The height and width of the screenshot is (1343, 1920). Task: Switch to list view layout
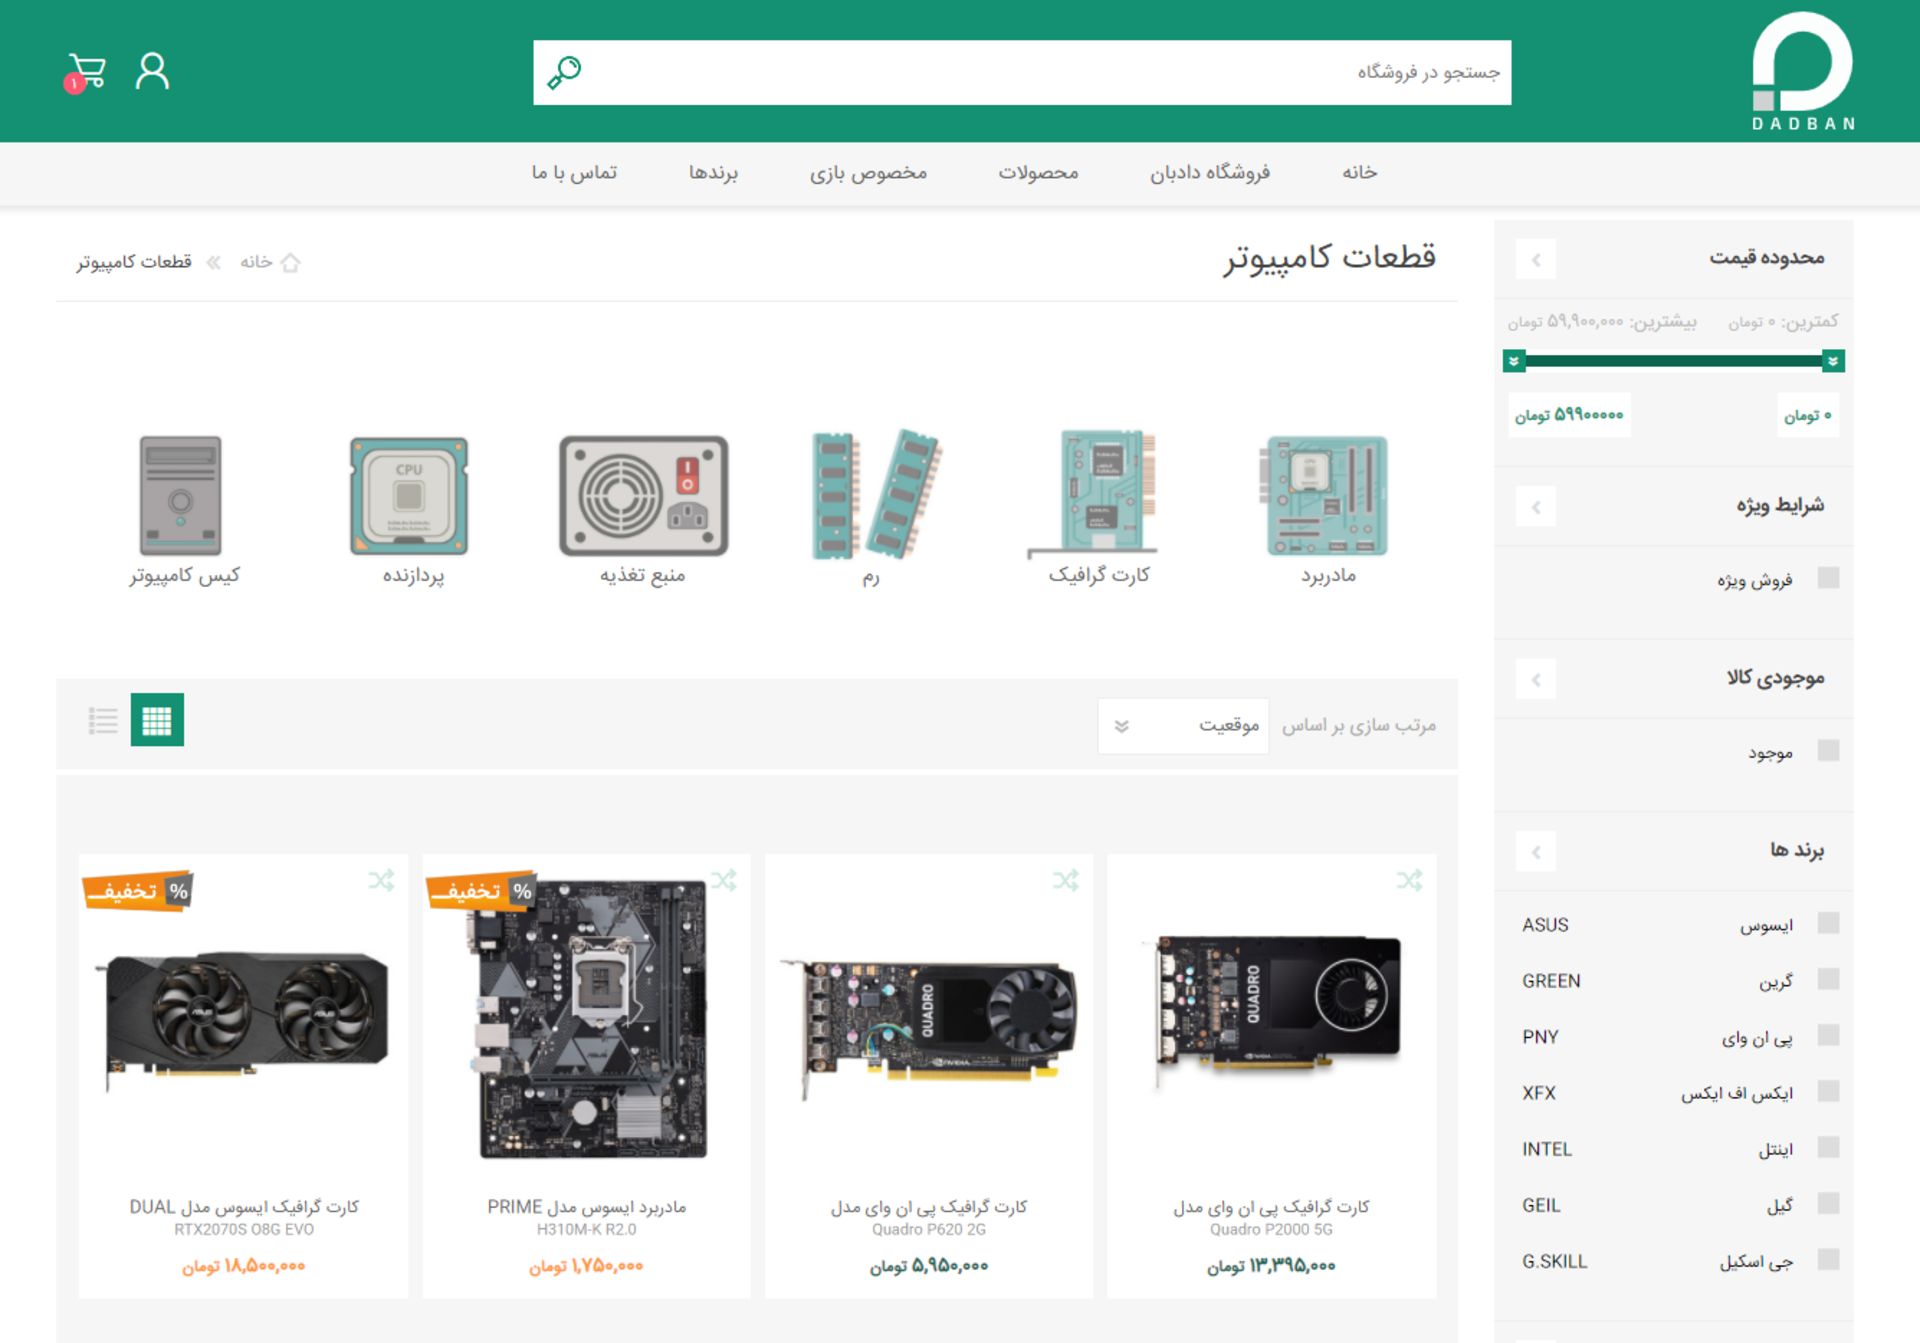point(103,720)
